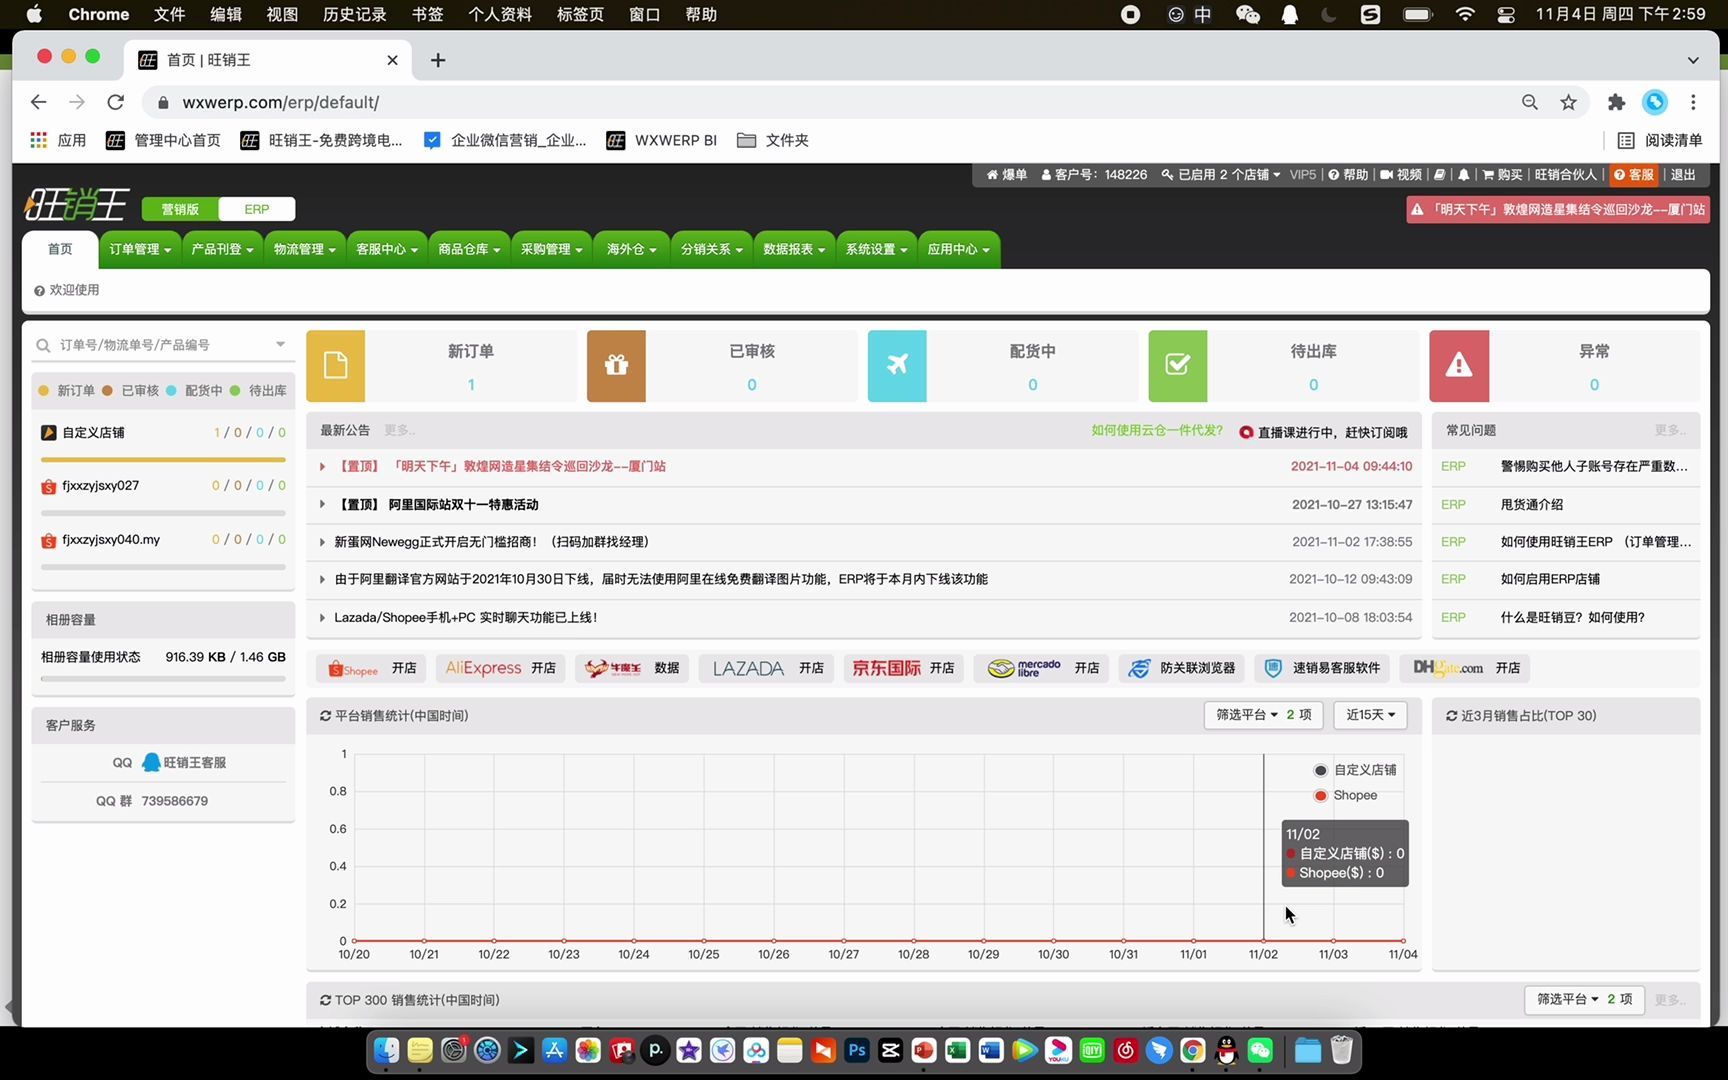Open 筛选平台 dropdown in TOP 300 panel
Viewport: 1728px width, 1080px height.
(1585, 999)
